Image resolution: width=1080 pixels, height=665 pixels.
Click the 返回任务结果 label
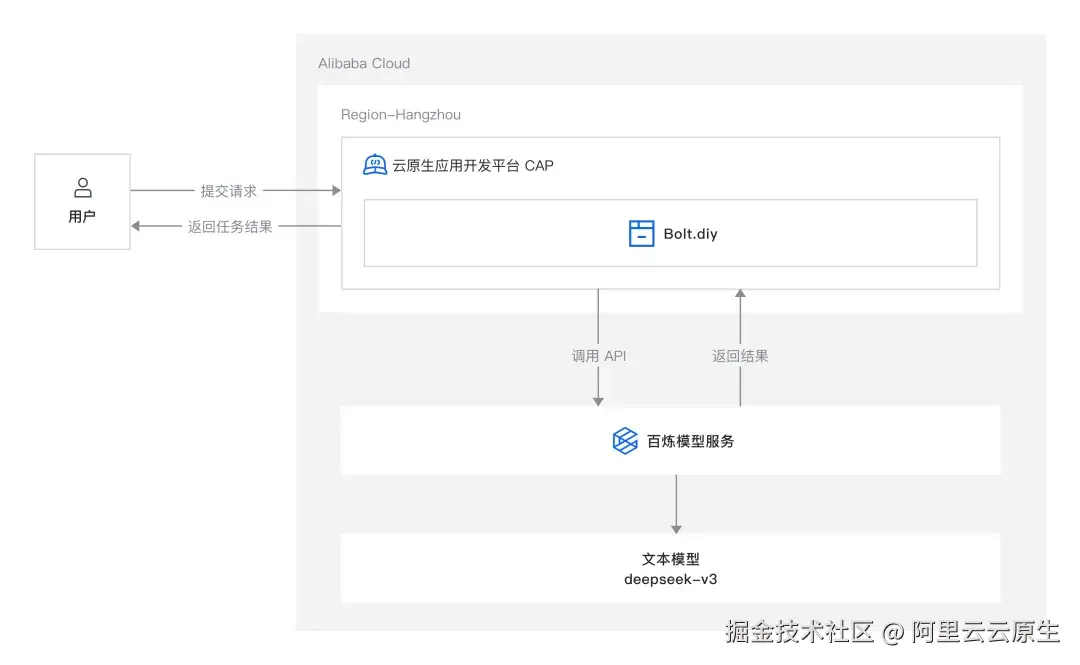coord(232,226)
